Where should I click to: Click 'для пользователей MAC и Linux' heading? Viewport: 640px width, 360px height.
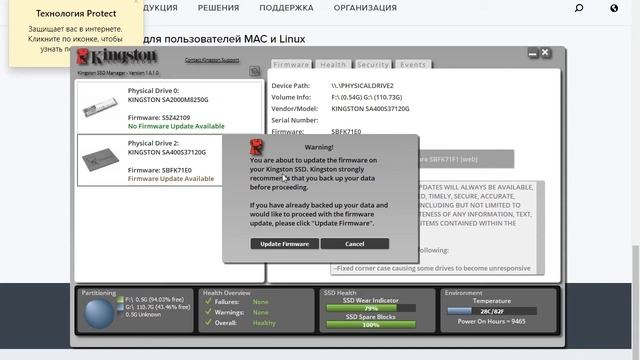[224, 39]
